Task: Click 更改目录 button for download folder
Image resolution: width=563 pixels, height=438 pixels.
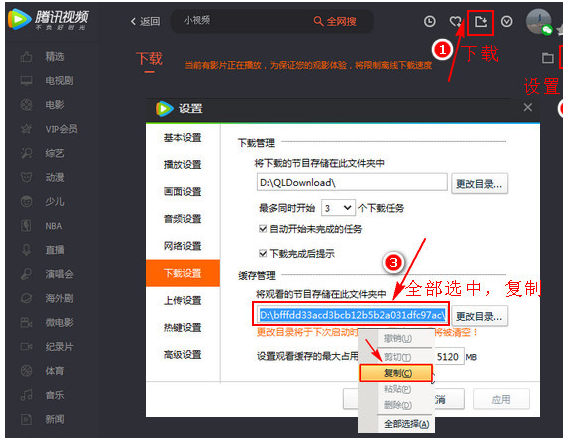Action: point(479,184)
